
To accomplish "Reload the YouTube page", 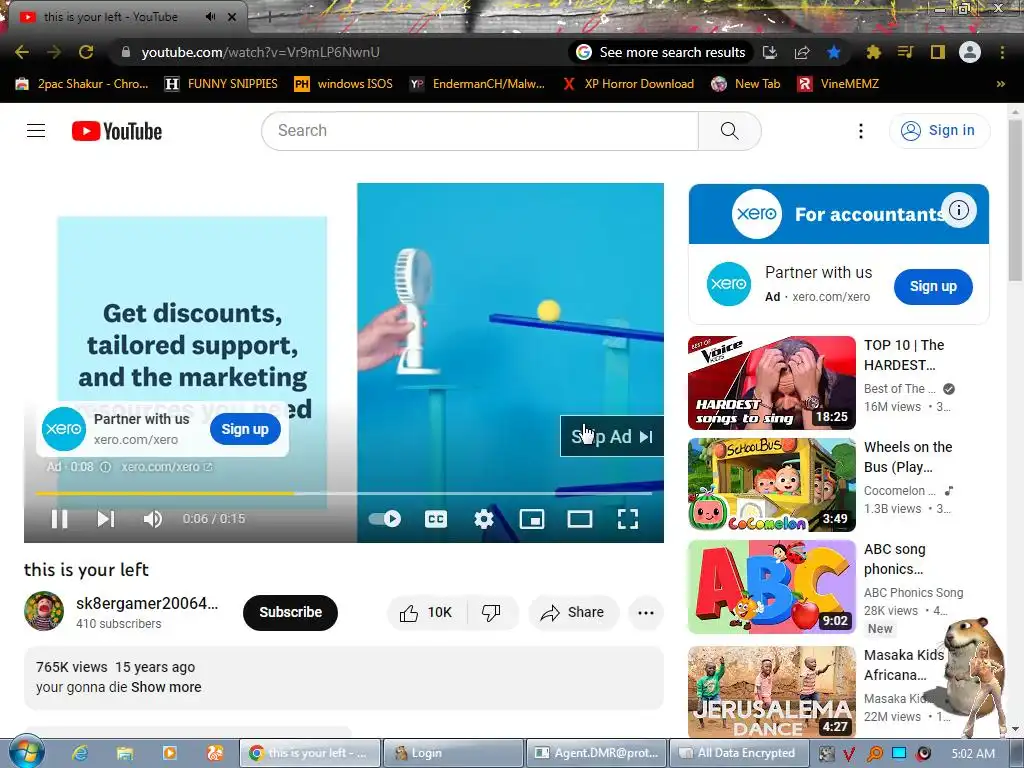I will (86, 52).
